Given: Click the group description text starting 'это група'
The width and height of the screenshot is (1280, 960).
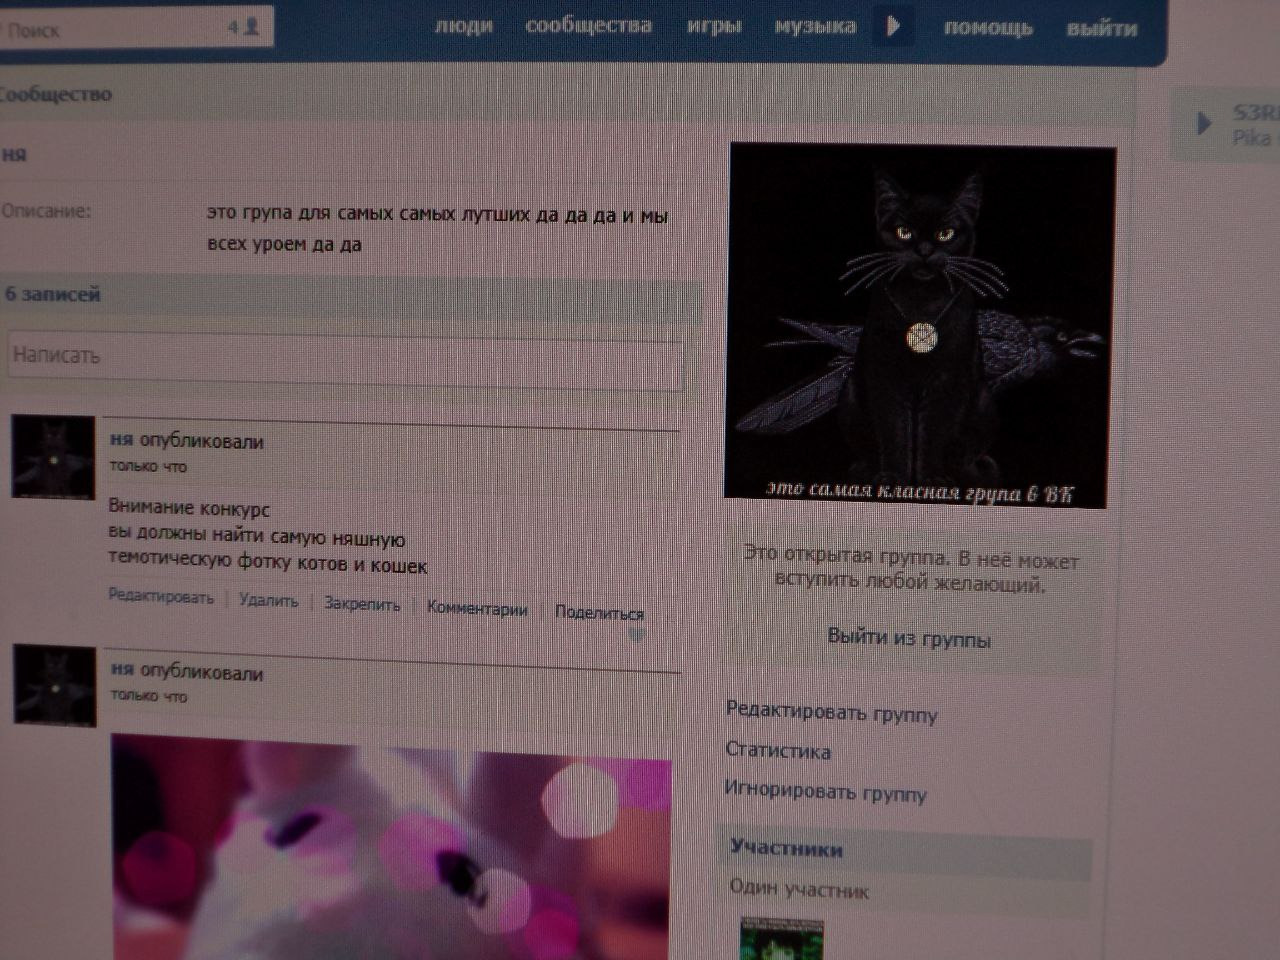Looking at the screenshot, I should point(437,229).
